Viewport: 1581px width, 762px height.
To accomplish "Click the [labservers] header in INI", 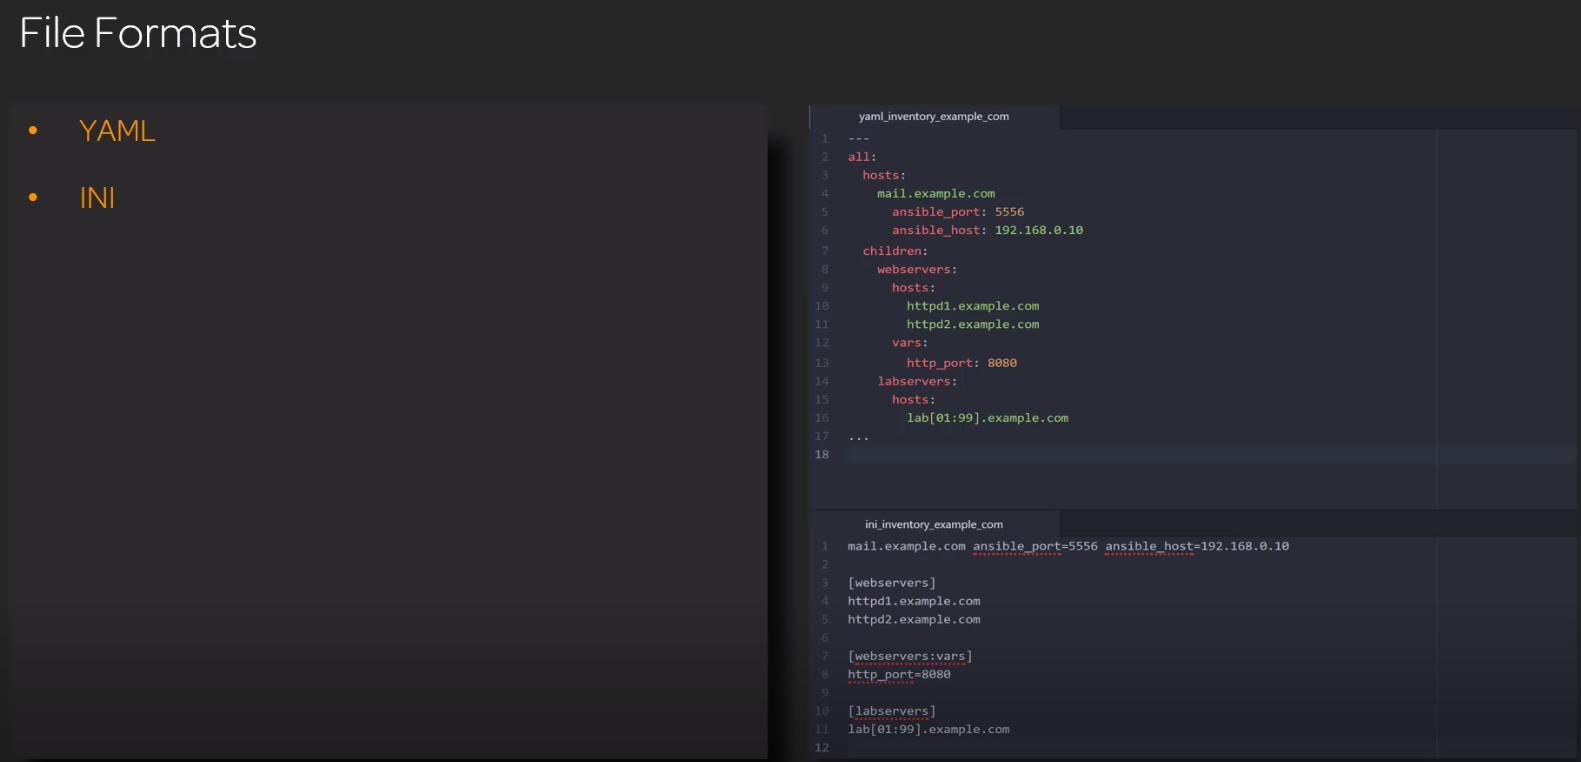I will point(891,712).
